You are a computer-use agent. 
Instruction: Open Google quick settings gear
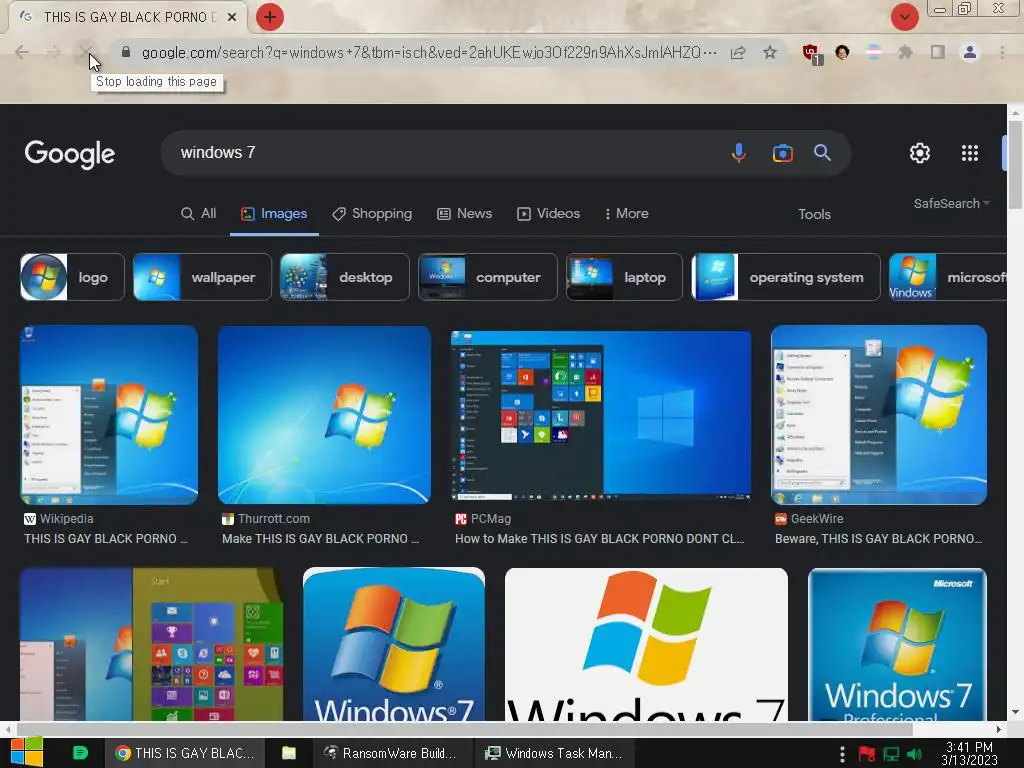click(920, 153)
